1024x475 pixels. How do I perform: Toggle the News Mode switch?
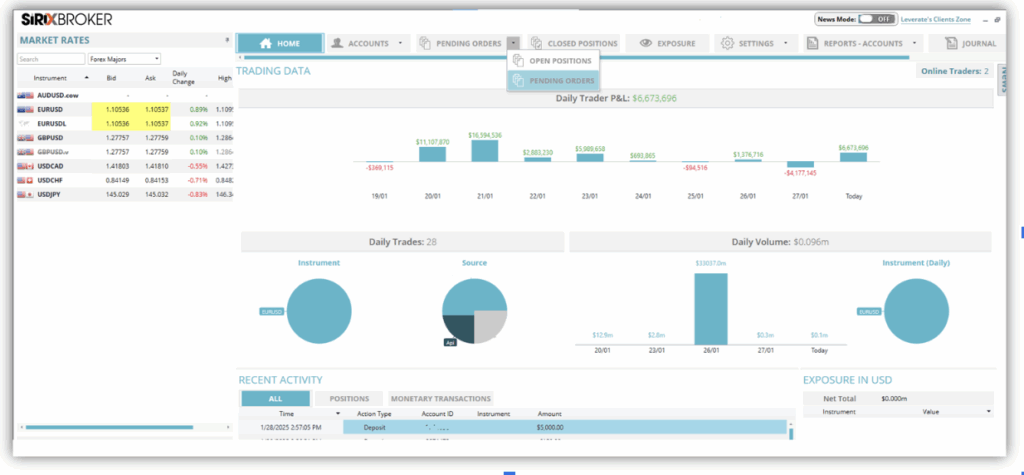(x=876, y=19)
